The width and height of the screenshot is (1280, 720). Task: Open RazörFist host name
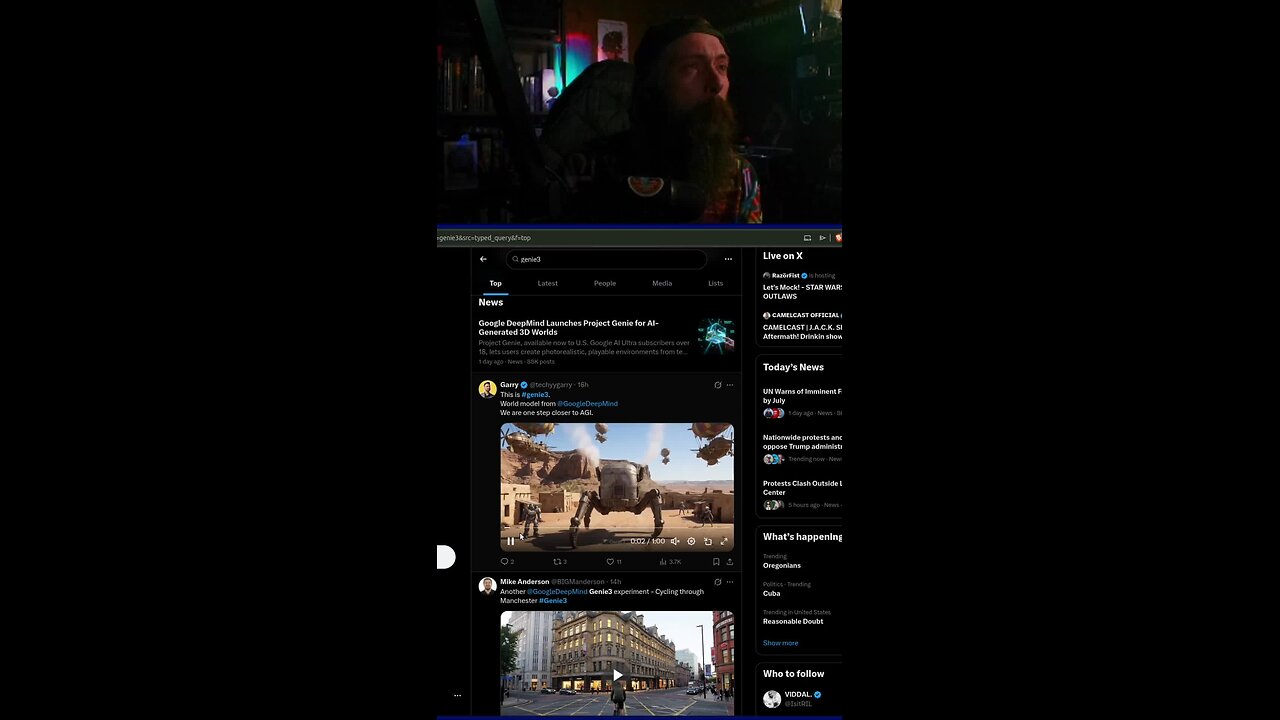tap(785, 275)
